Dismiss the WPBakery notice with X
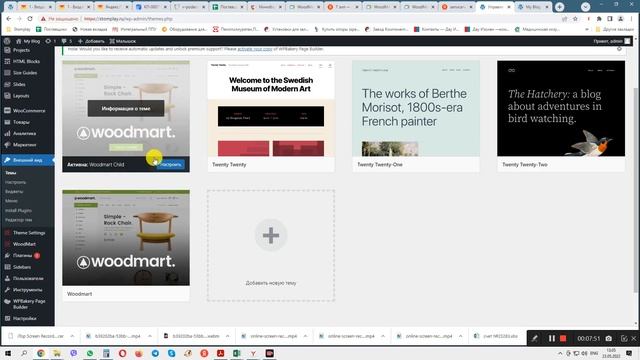640x360 pixels. click(619, 49)
